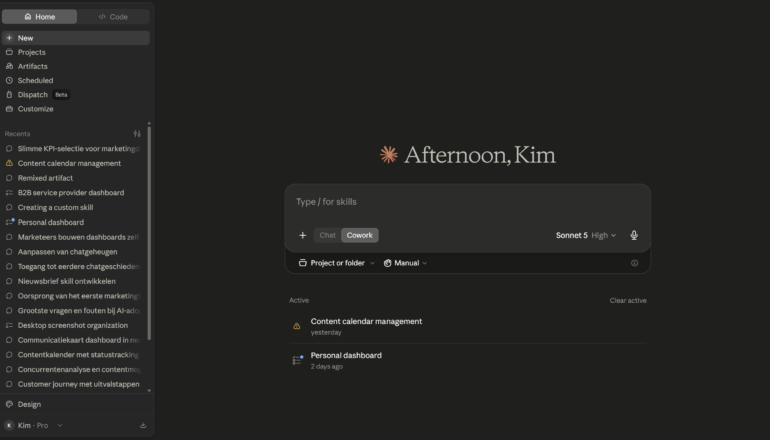Click the microphone voice input icon
This screenshot has width=770, height=440.
634,235
